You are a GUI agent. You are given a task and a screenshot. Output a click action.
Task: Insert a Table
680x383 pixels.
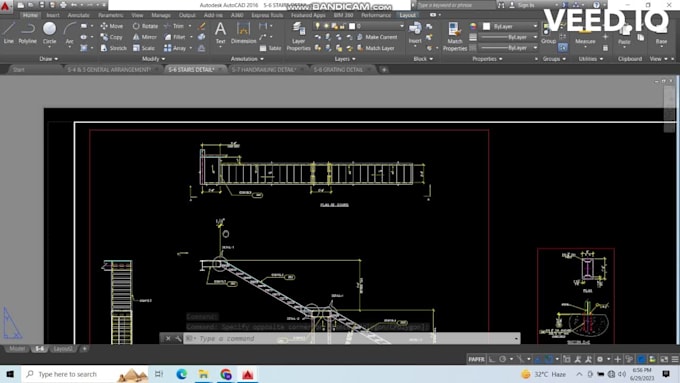coord(271,48)
